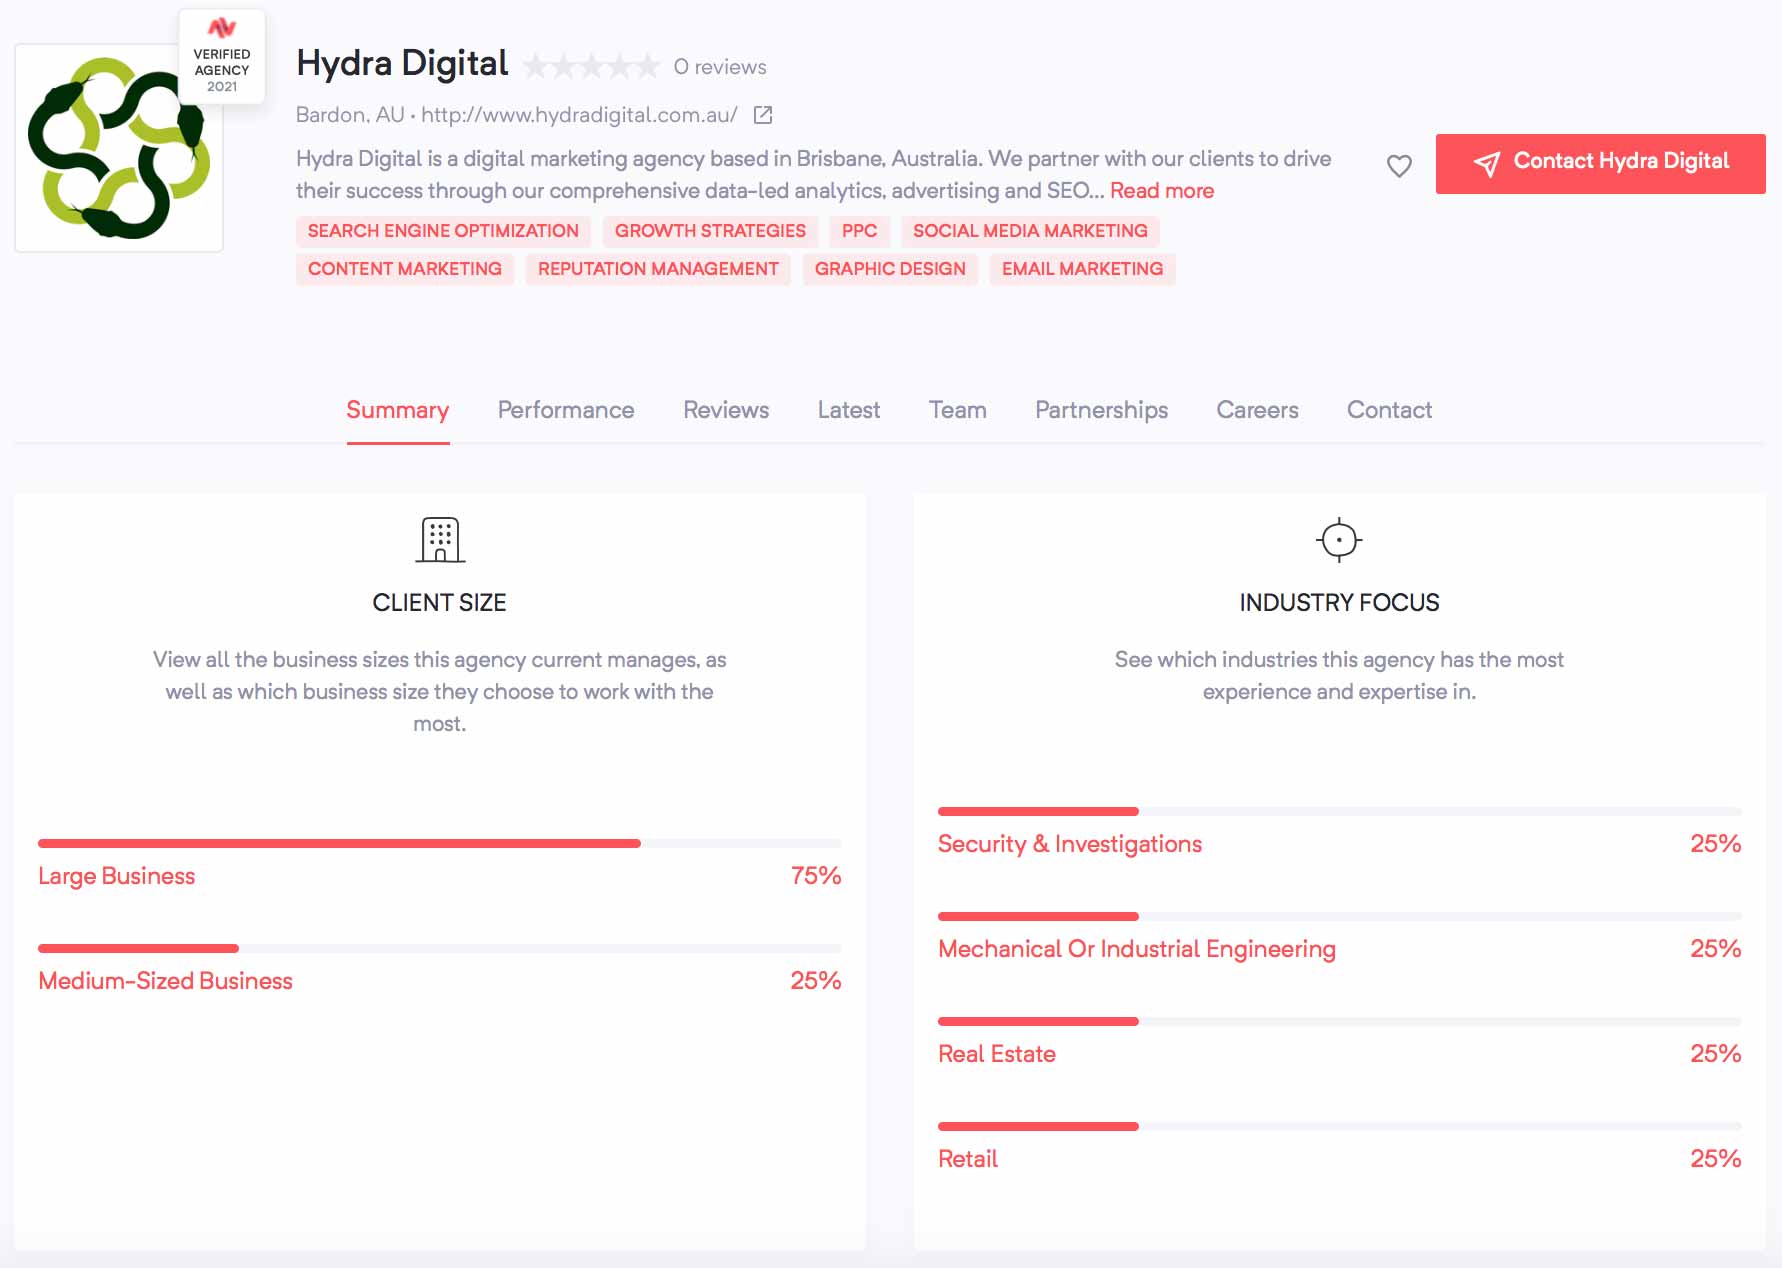Go to the Partnerships tab
Viewport: 1782px width, 1268px height.
tap(1102, 410)
